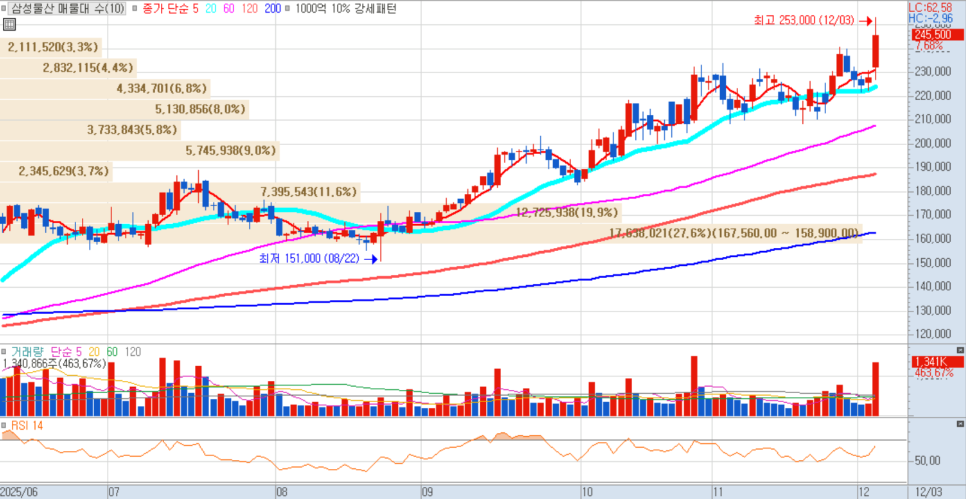Click the 12,725,938(19.9%) volume profile label

[x=567, y=213]
